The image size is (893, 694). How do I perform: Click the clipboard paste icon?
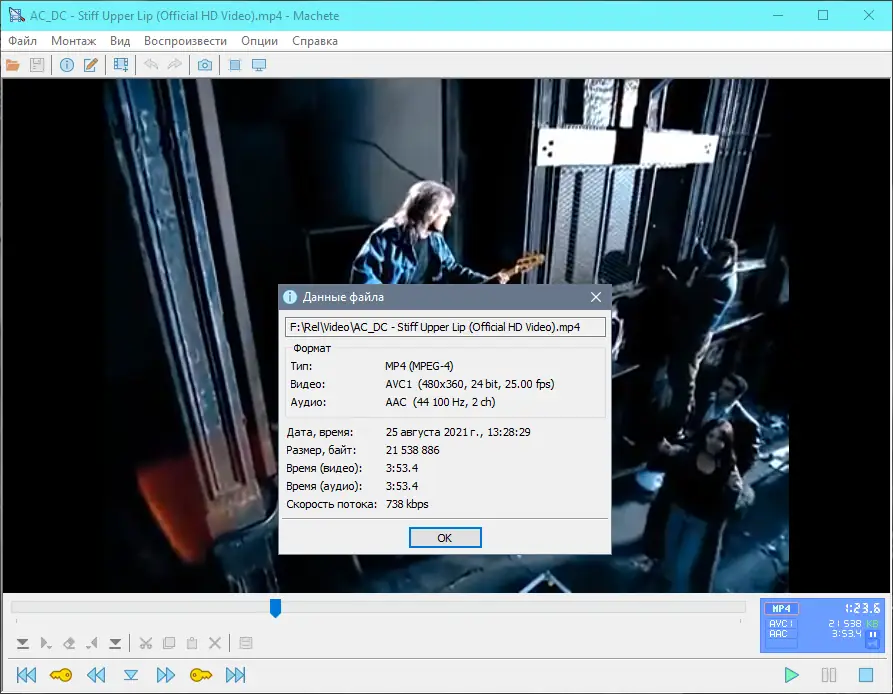pyautogui.click(x=192, y=643)
